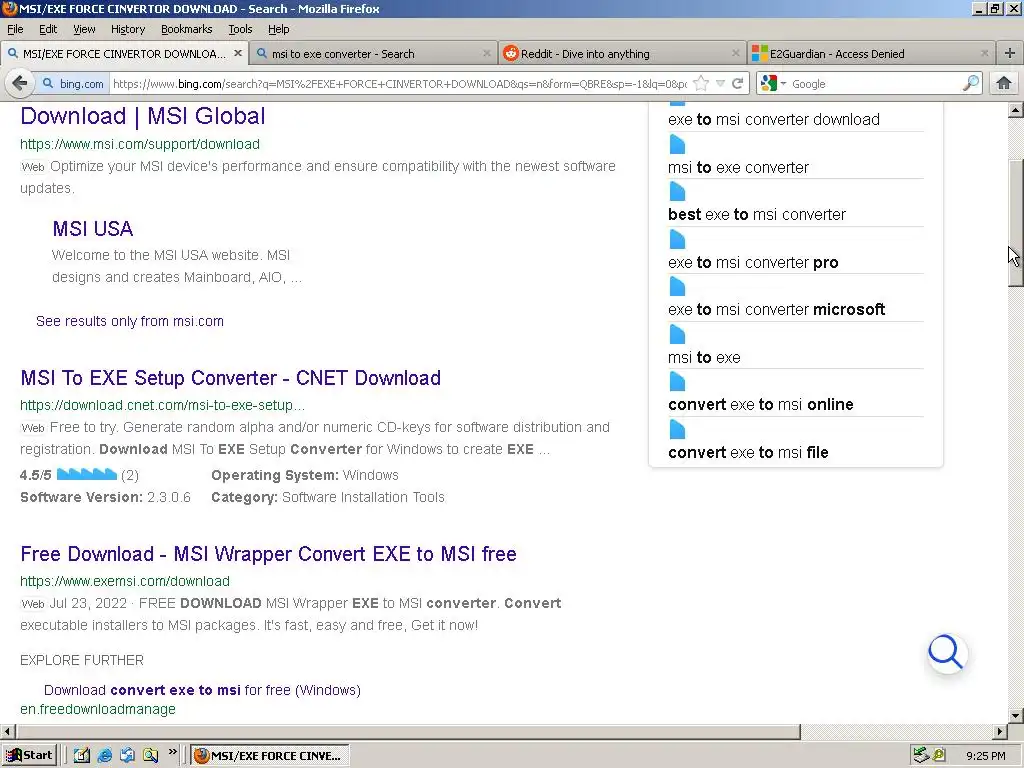Image resolution: width=1024 pixels, height=768 pixels.
Task: Open Free Download MSI Wrapper result
Action: tap(268, 554)
